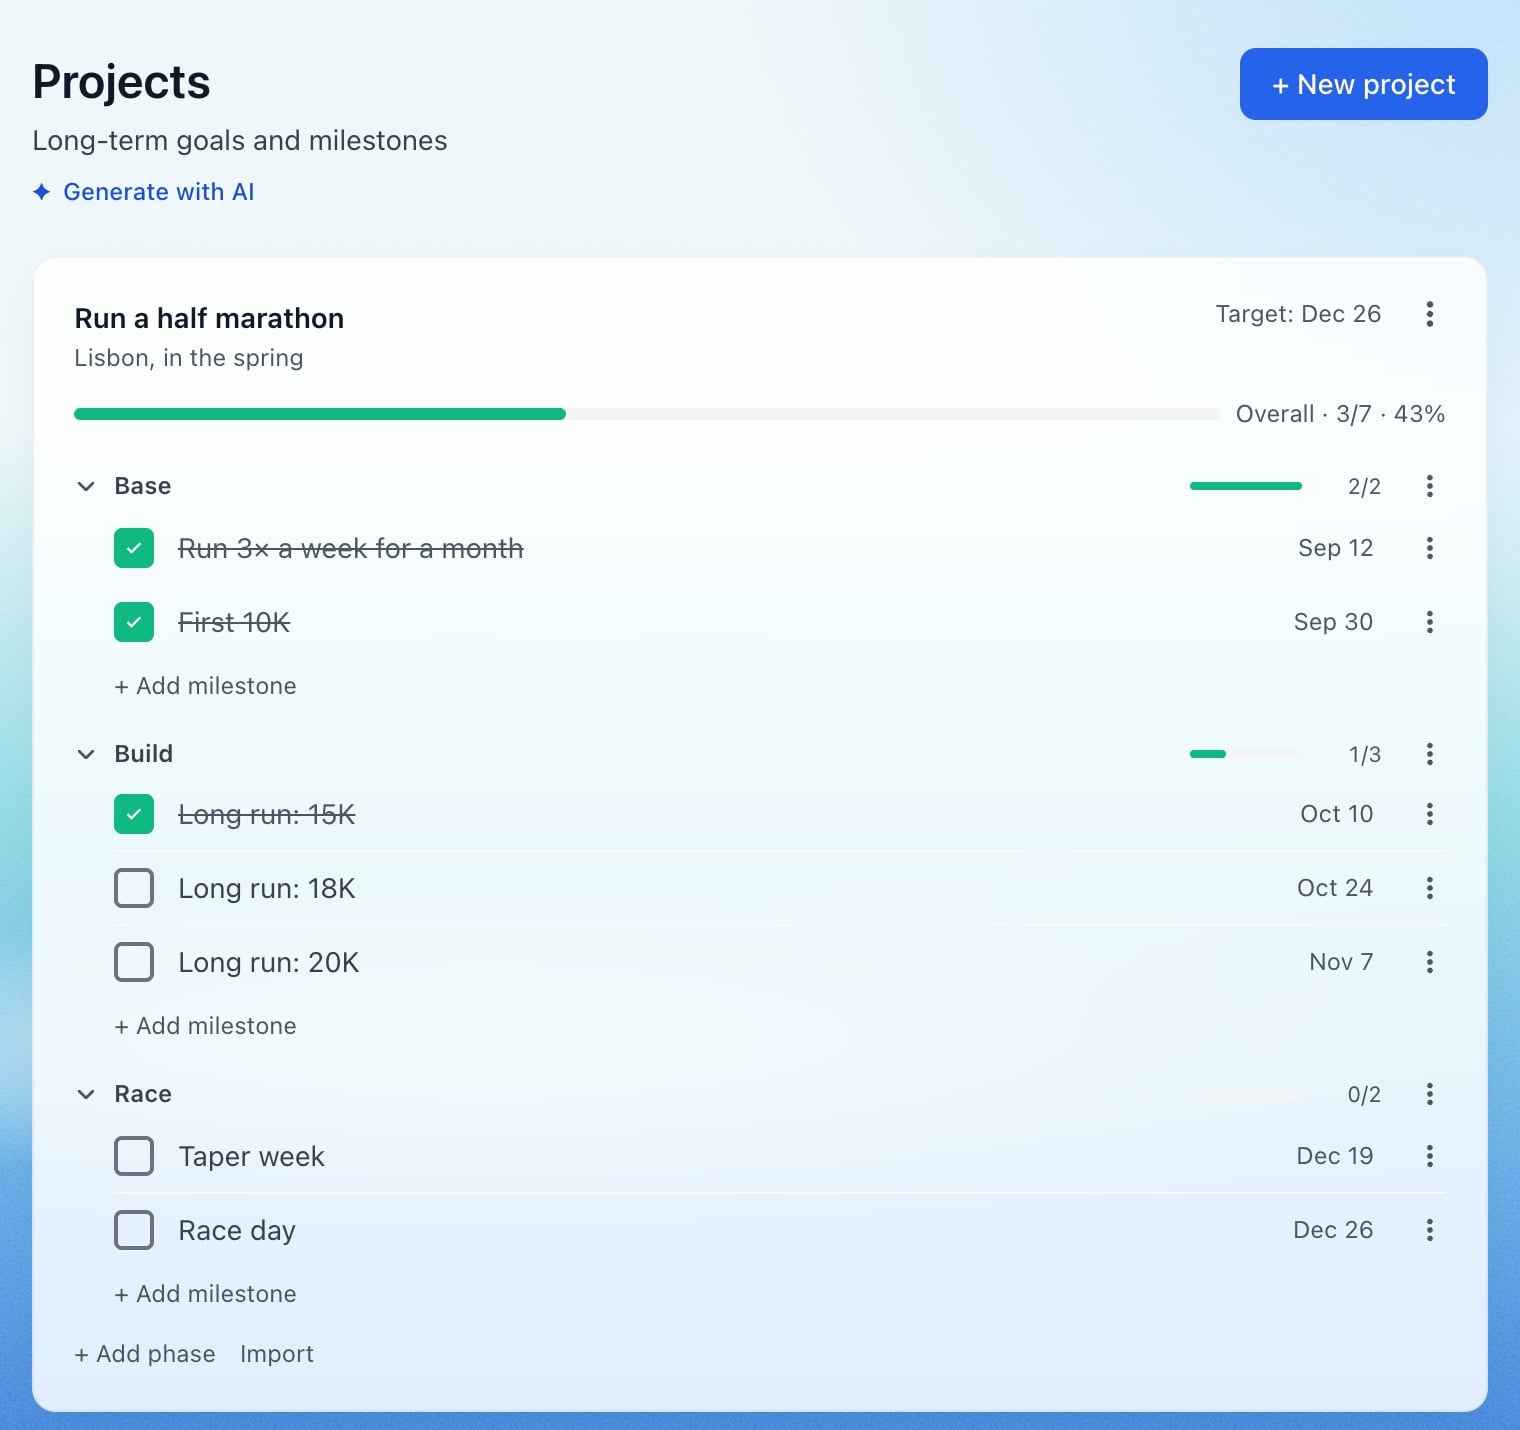Screen dimensions: 1520x1430
Task: Open options for Run 3× a week milestone
Action: pyautogui.click(x=1430, y=548)
